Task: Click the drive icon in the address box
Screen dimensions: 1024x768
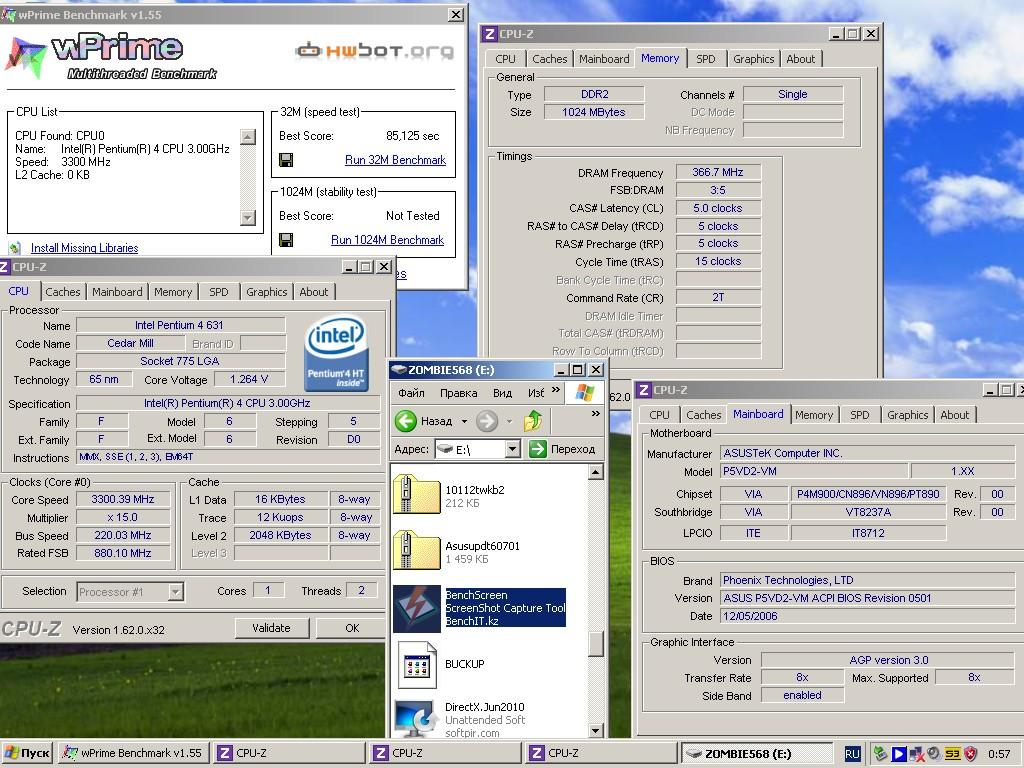Action: coord(445,449)
